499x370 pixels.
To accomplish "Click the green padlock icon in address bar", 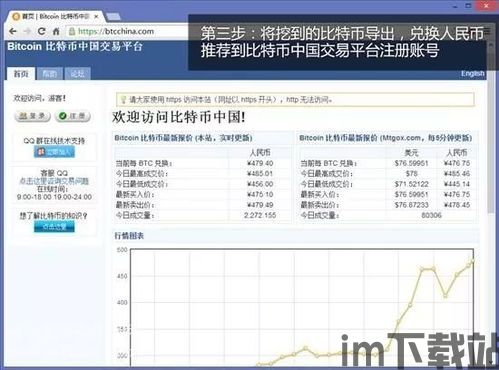I will pyautogui.click(x=72, y=31).
